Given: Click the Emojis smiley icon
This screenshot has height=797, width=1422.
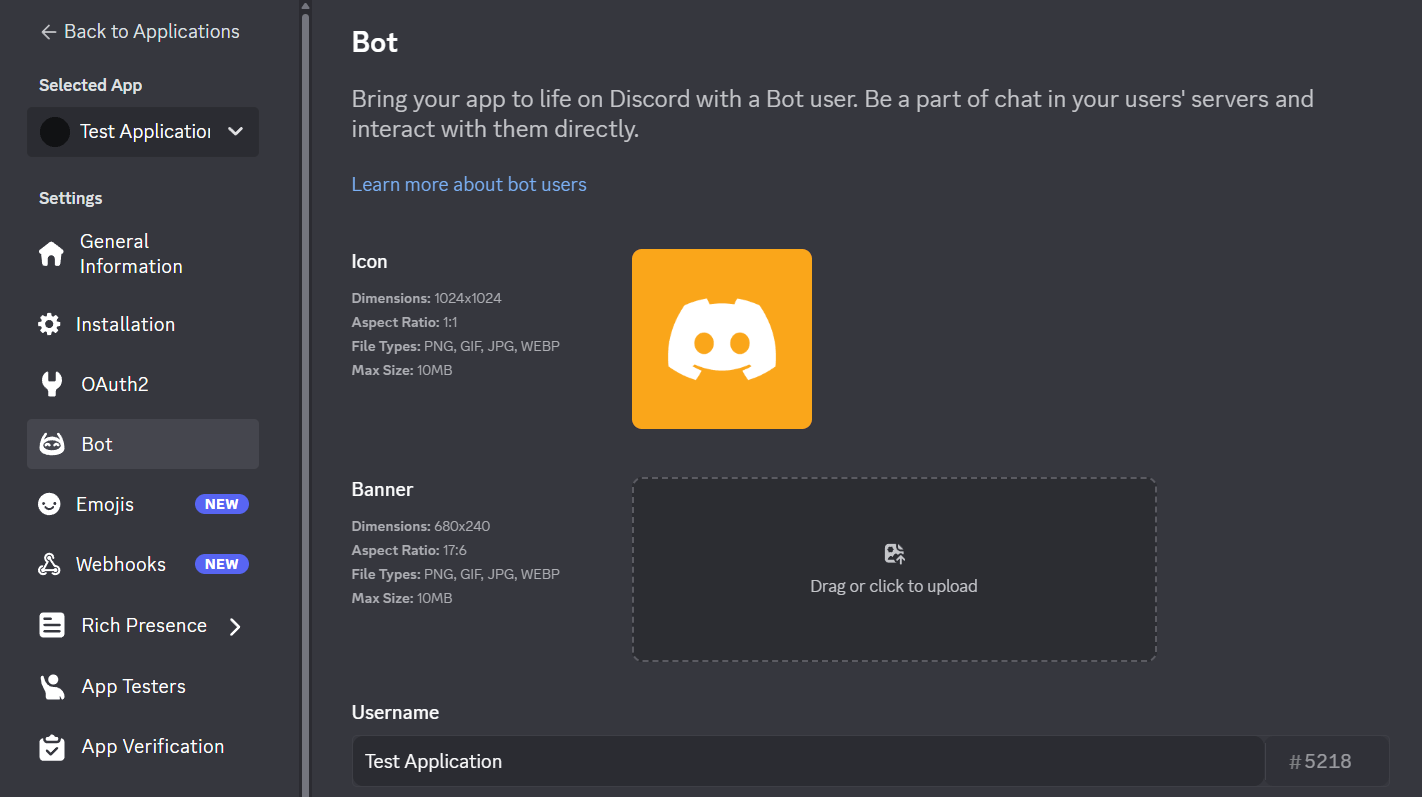Looking at the screenshot, I should pyautogui.click(x=49, y=505).
